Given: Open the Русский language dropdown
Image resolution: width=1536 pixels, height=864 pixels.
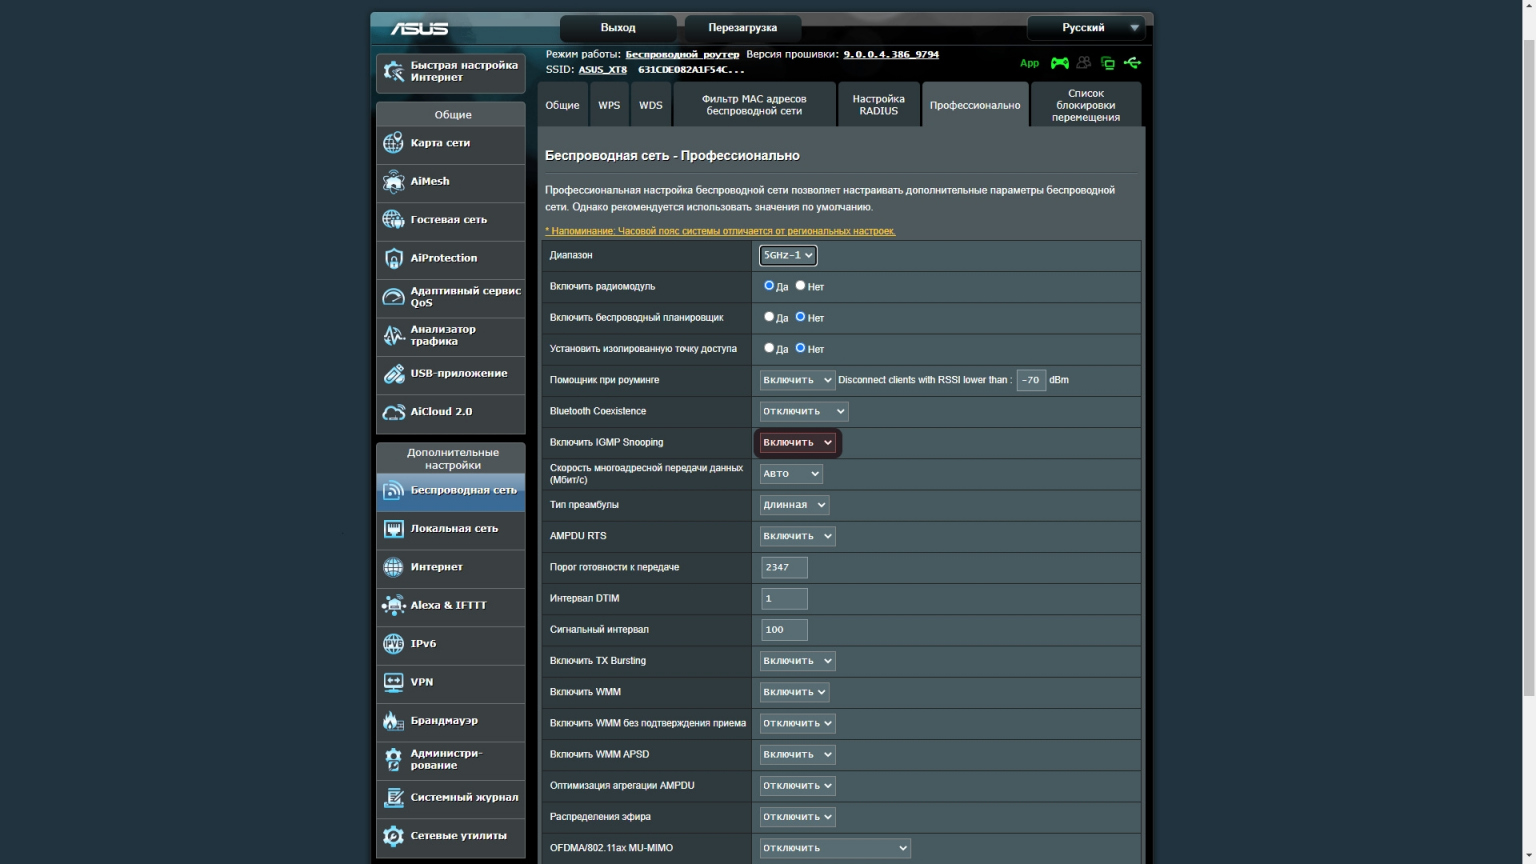Looking at the screenshot, I should pos(1085,28).
